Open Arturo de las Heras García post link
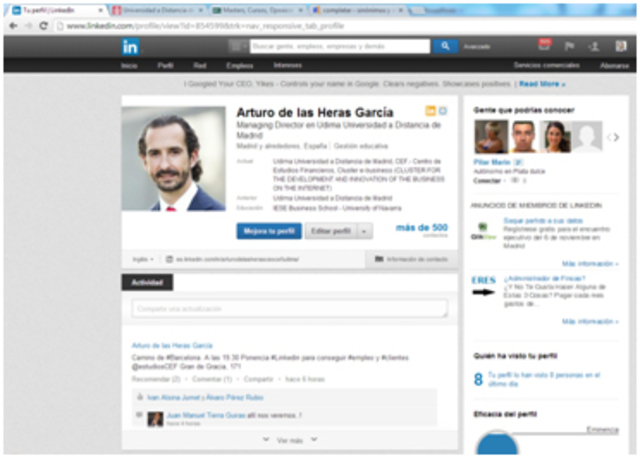This screenshot has width=640, height=458. (172, 345)
